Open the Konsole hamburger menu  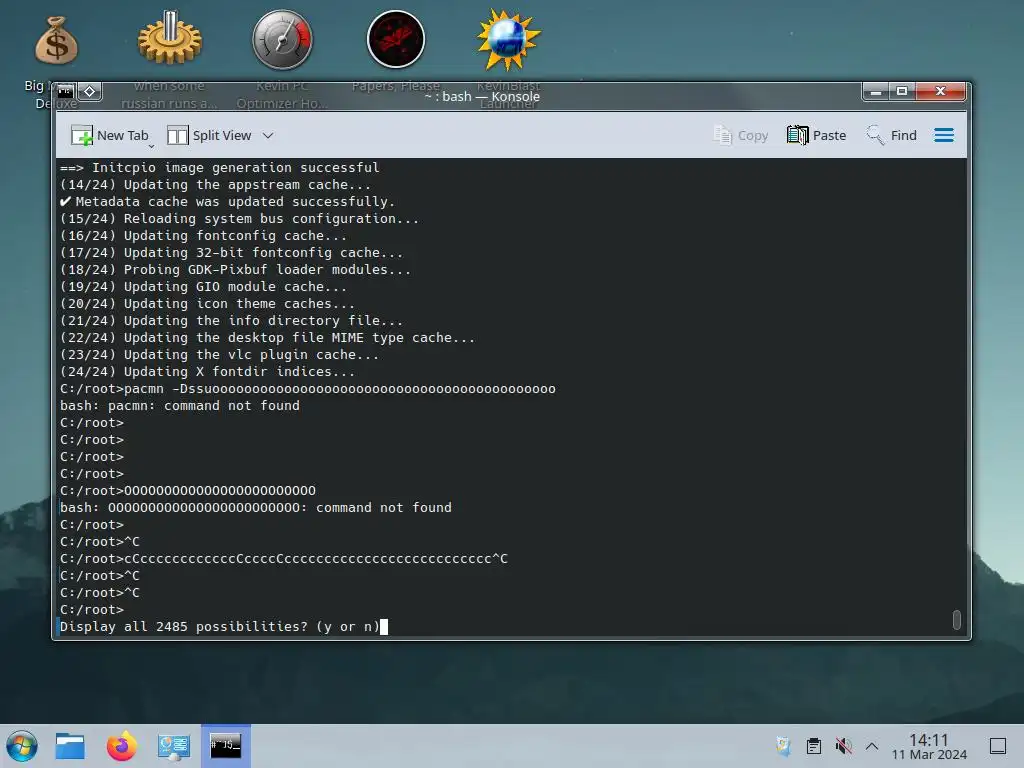tap(944, 135)
